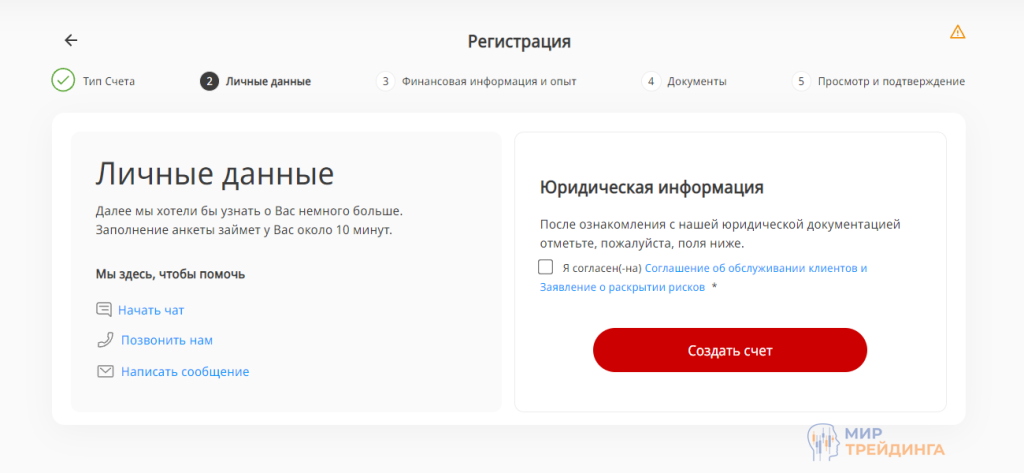Click the step 3 number circle
Image resolution: width=1024 pixels, height=473 pixels.
click(x=385, y=81)
